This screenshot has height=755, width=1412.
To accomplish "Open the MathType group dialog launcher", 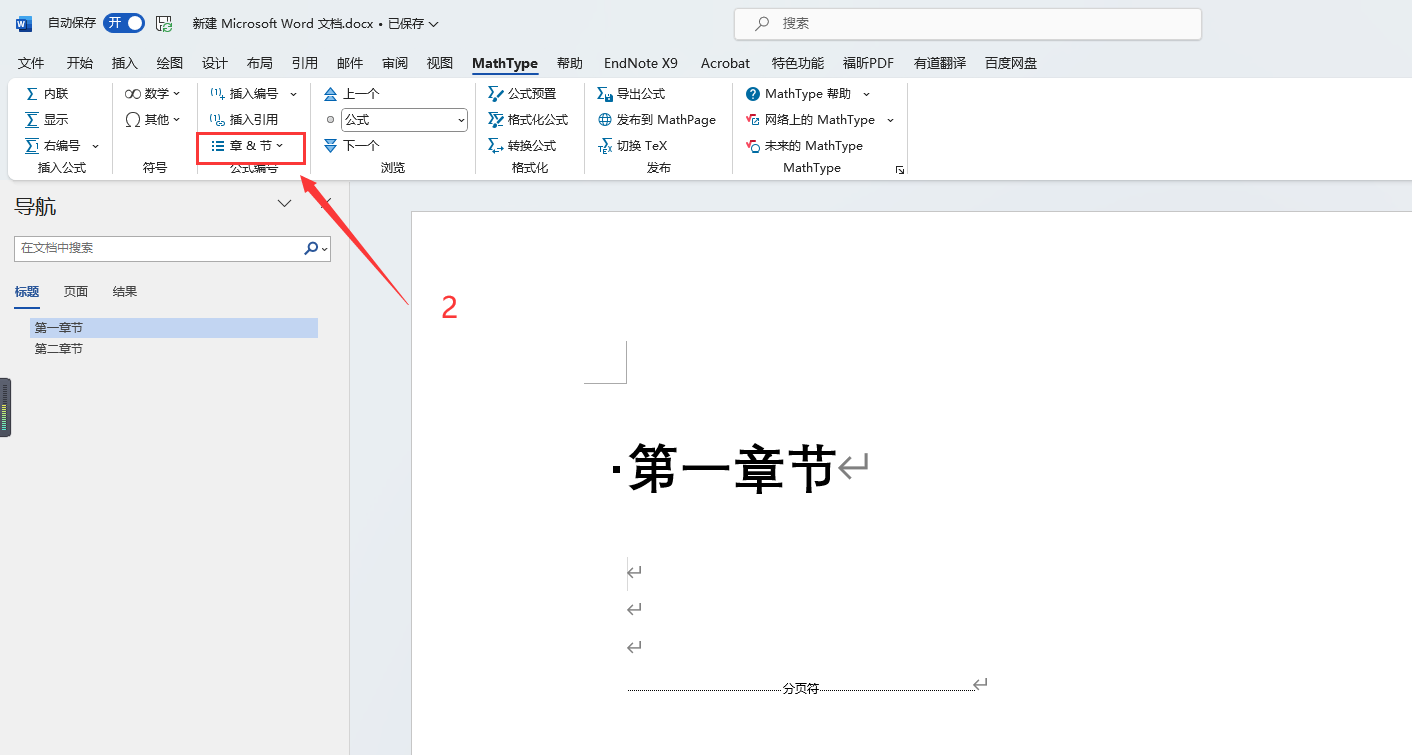I will (900, 170).
